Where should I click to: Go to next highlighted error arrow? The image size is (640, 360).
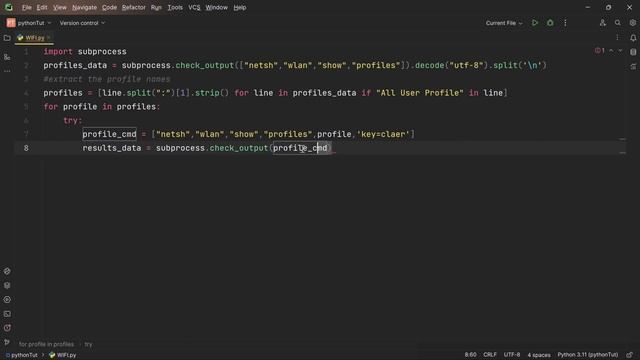(x=620, y=51)
